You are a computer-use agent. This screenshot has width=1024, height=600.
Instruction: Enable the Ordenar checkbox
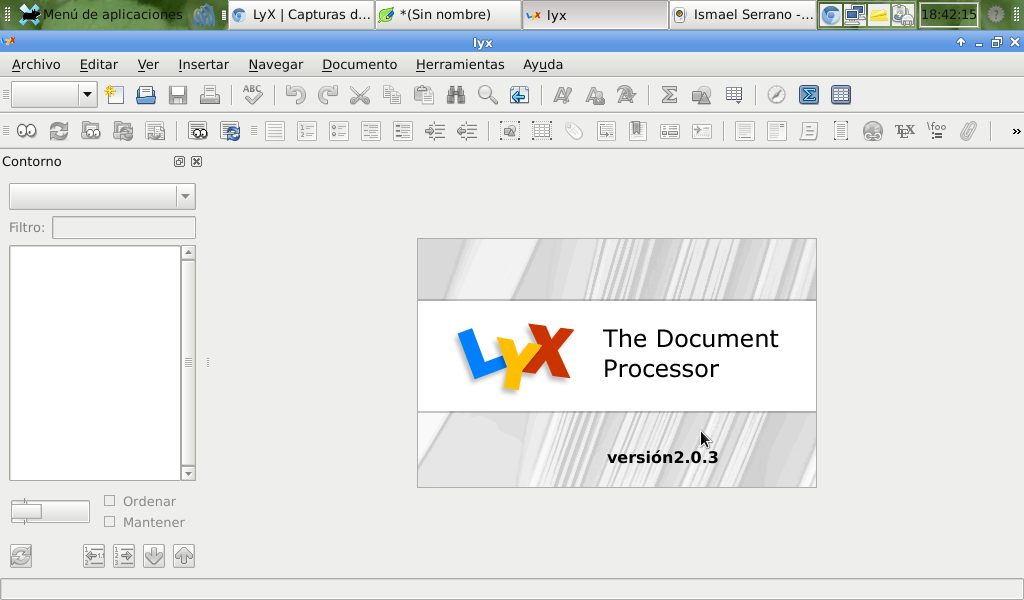(110, 501)
